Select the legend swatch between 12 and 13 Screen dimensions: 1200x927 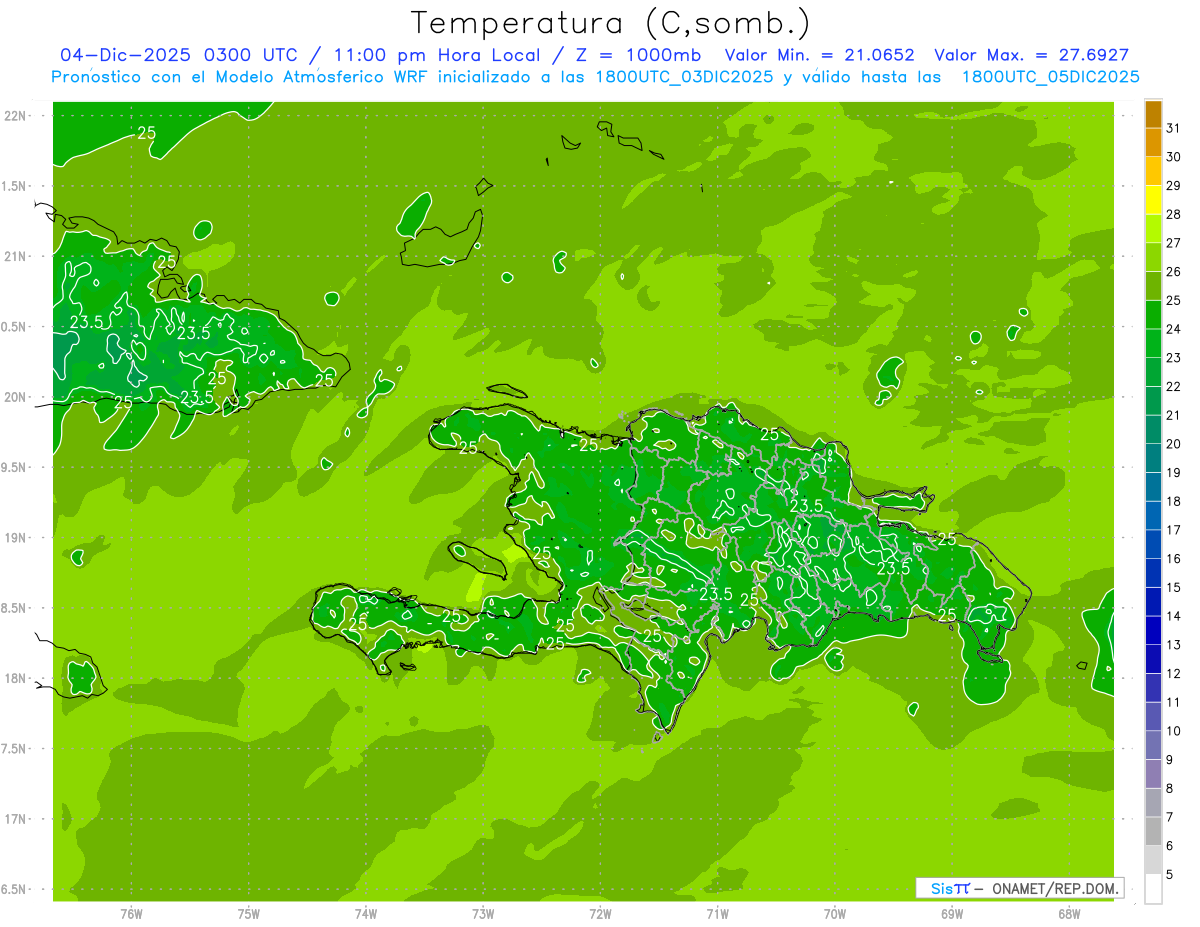(x=1153, y=659)
